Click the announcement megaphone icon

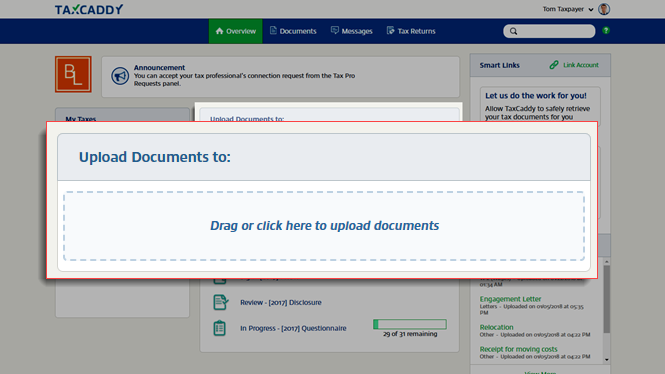pyautogui.click(x=120, y=76)
